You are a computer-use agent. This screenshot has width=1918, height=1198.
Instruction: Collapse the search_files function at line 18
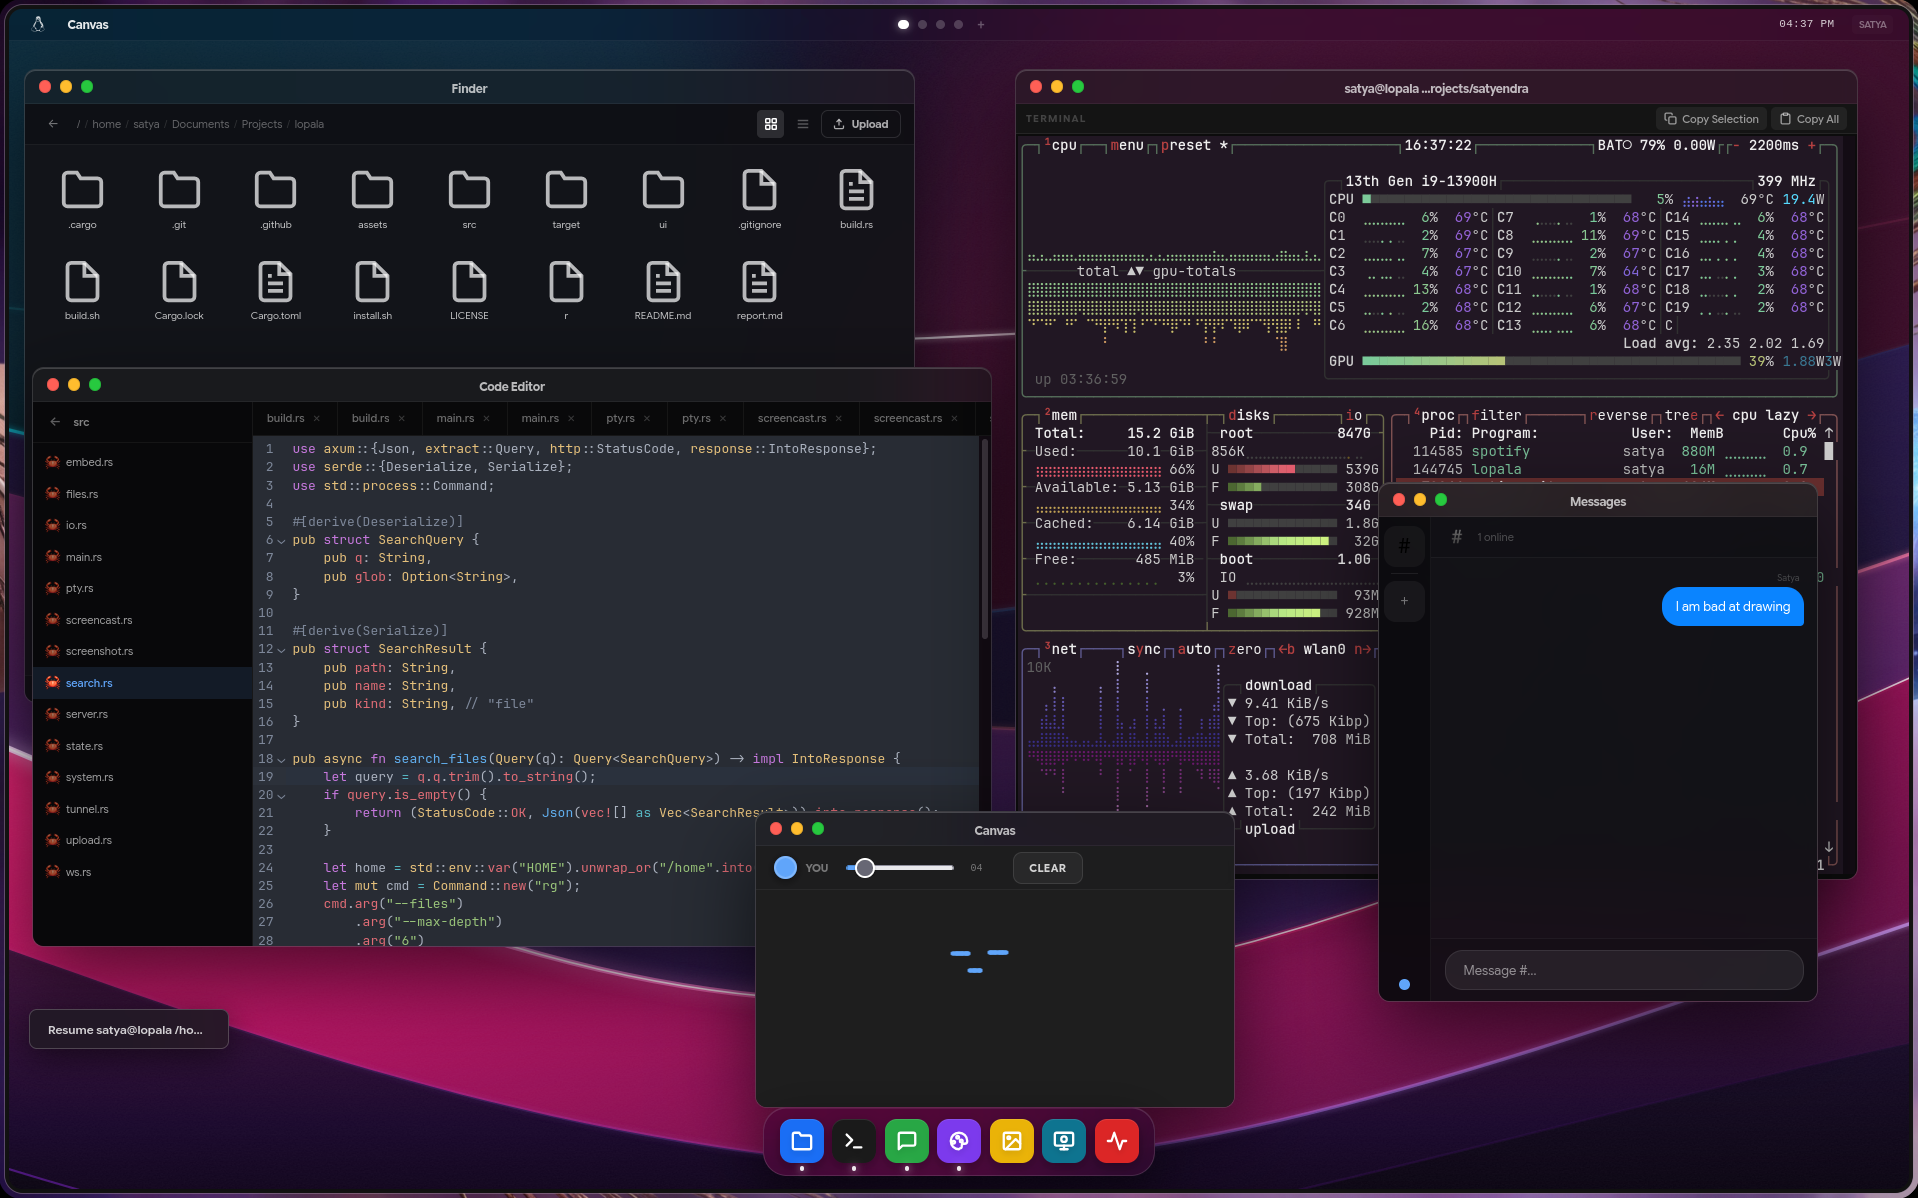281,760
